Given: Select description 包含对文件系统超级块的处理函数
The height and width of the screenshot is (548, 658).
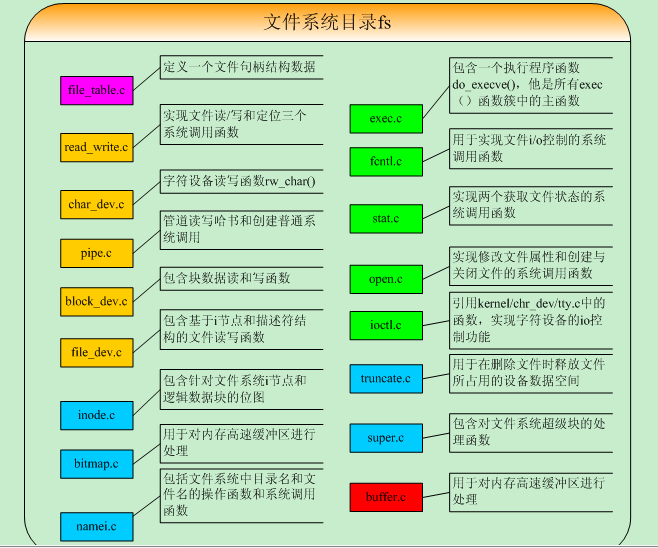Looking at the screenshot, I should (529, 432).
